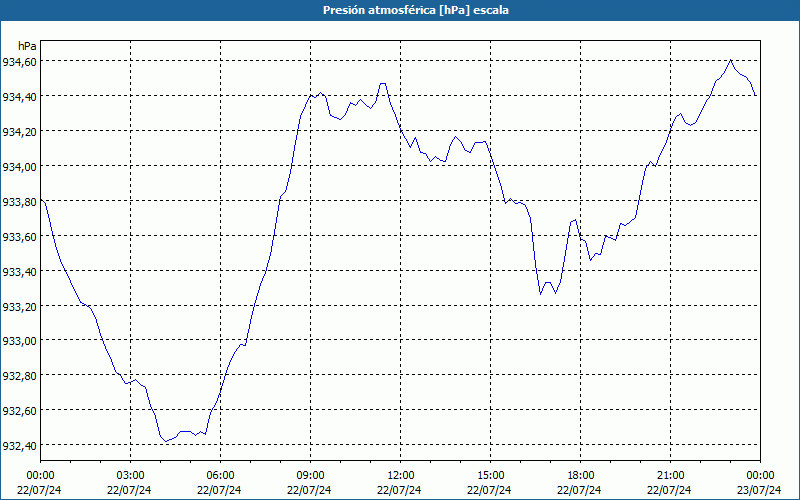Select the 933,00 axis value
The image size is (800, 500).
(19, 341)
